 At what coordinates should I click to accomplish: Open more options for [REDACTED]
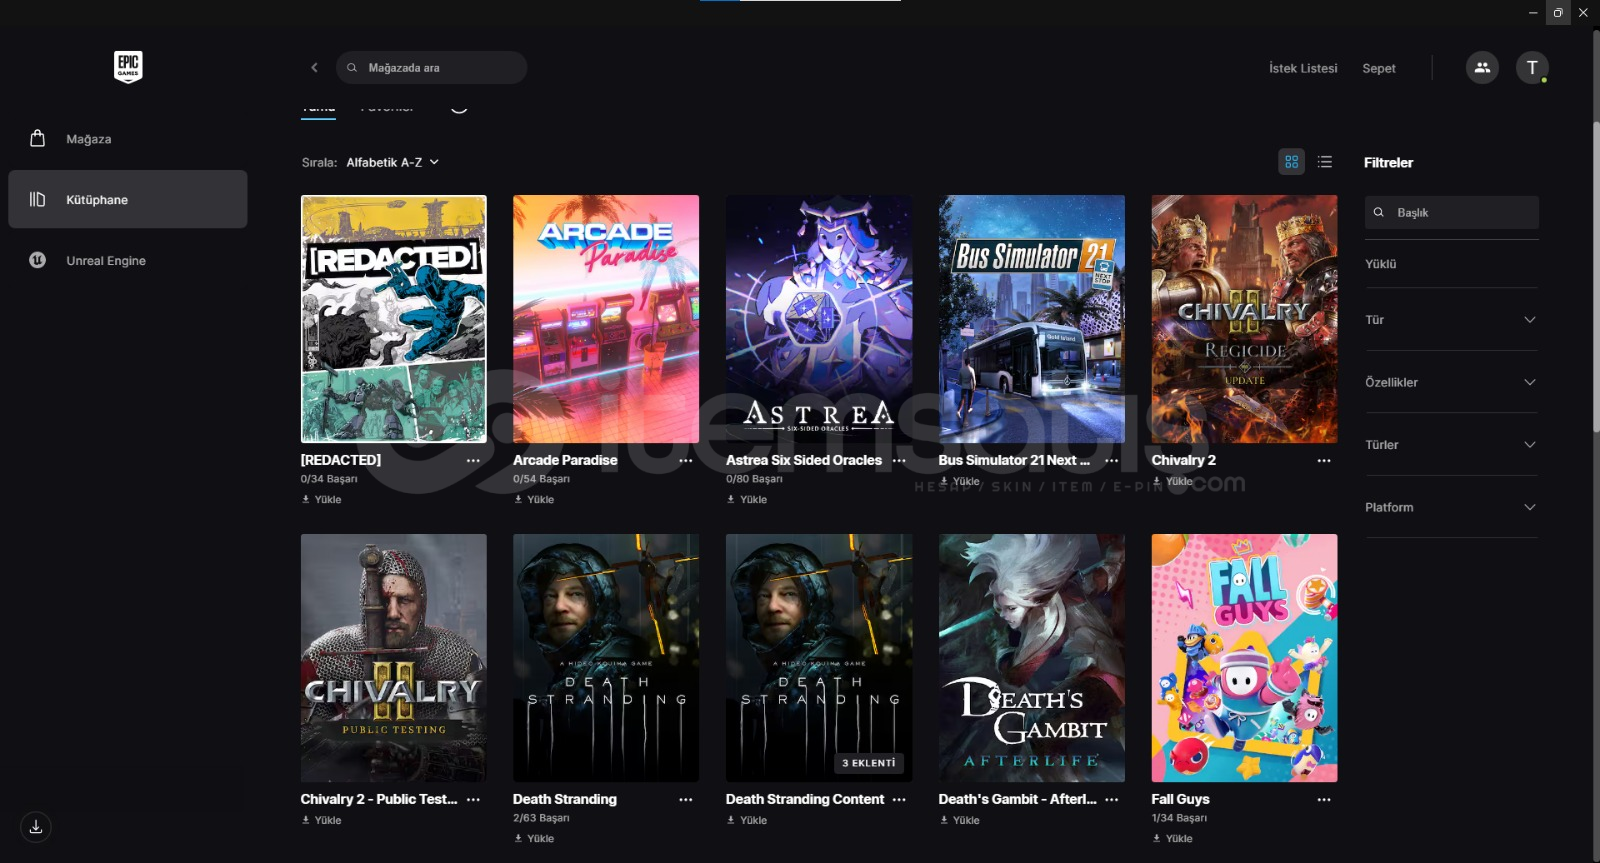[x=473, y=461]
